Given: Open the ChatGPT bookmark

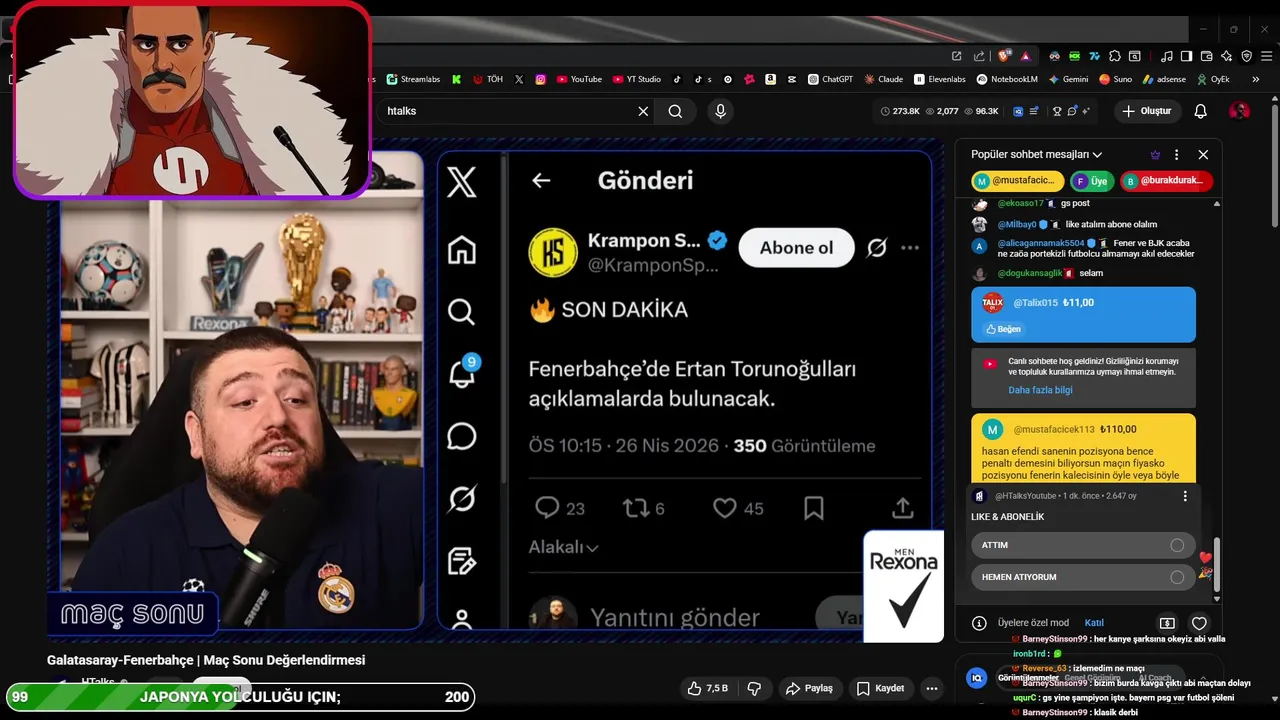Looking at the screenshot, I should pos(830,79).
